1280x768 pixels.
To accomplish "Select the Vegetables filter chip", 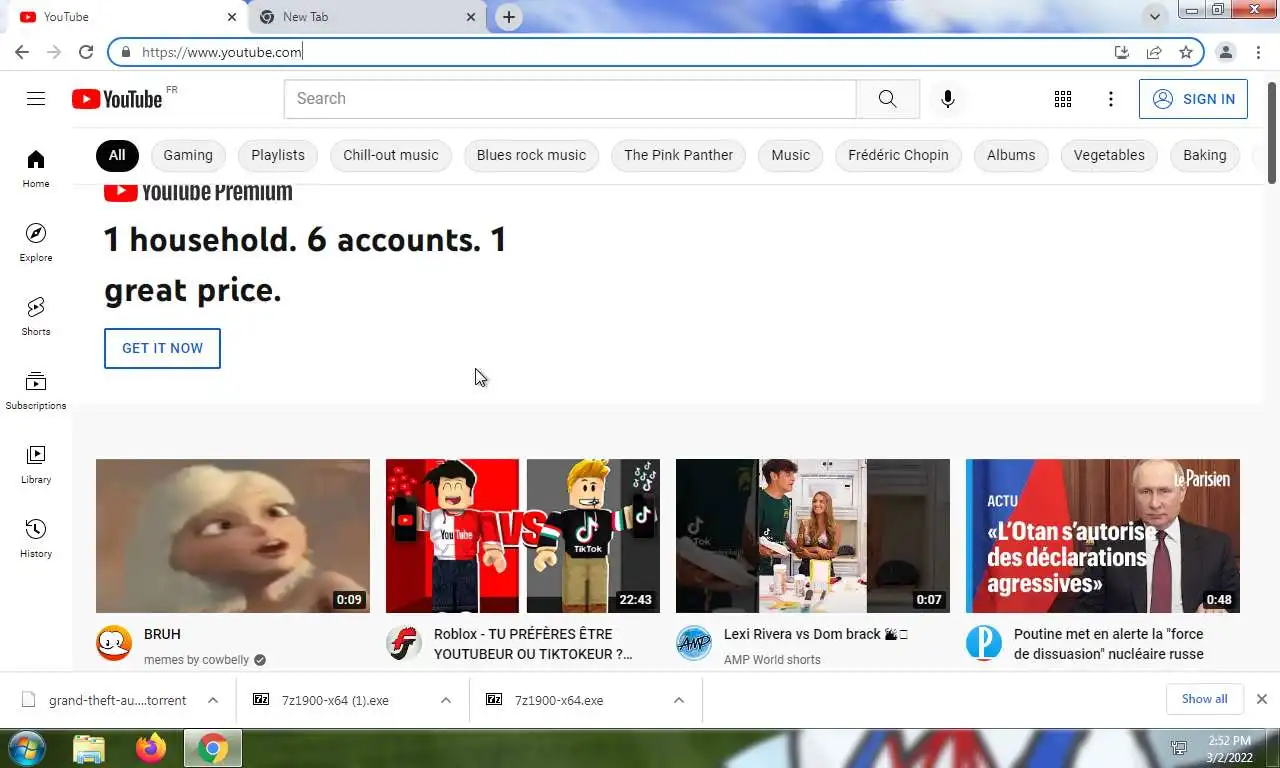I will [x=1109, y=155].
